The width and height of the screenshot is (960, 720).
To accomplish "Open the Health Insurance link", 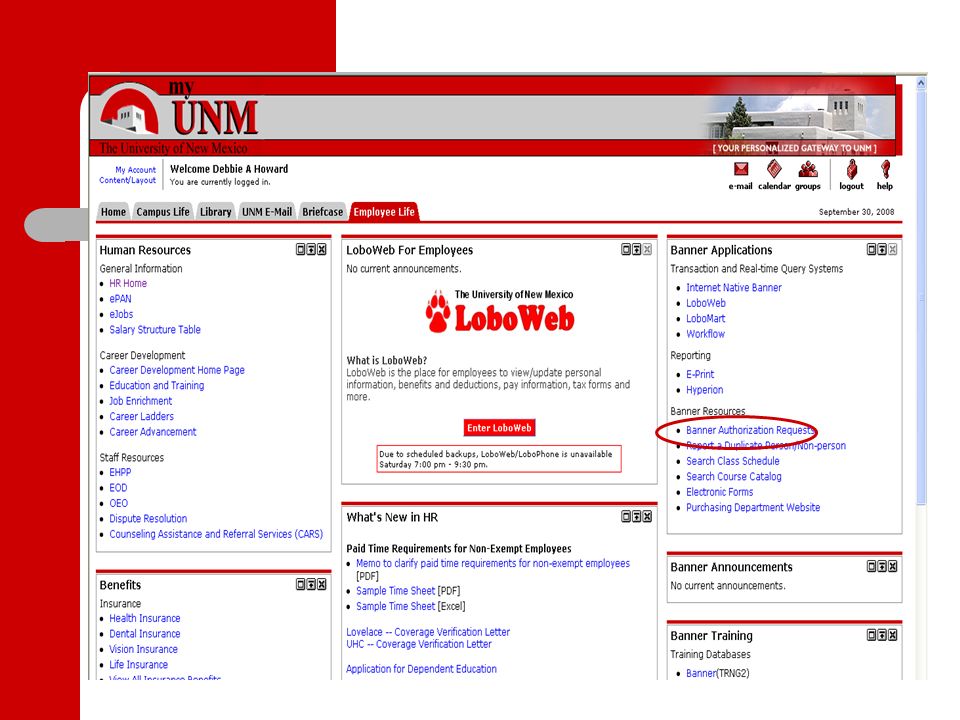I will (x=144, y=618).
